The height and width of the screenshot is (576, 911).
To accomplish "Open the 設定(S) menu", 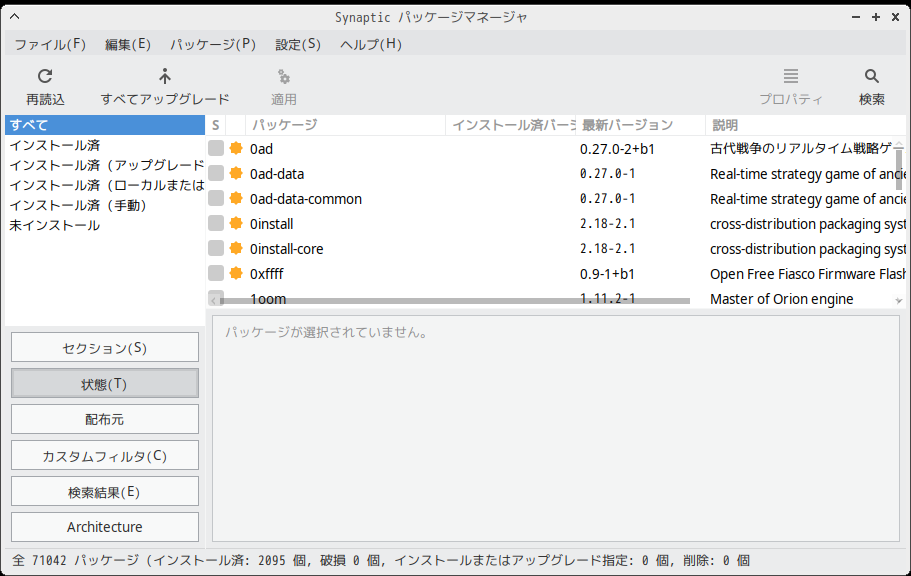I will tap(298, 44).
